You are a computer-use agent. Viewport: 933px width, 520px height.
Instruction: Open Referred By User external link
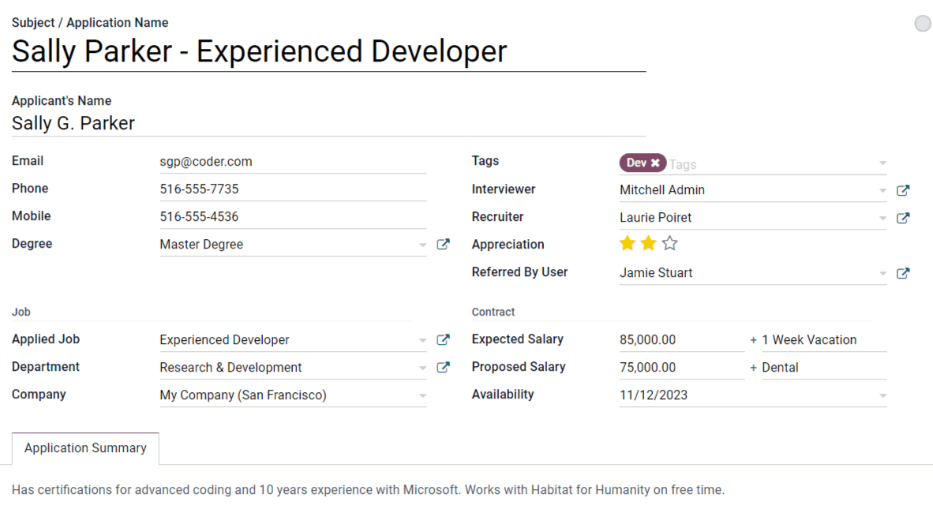pos(903,273)
